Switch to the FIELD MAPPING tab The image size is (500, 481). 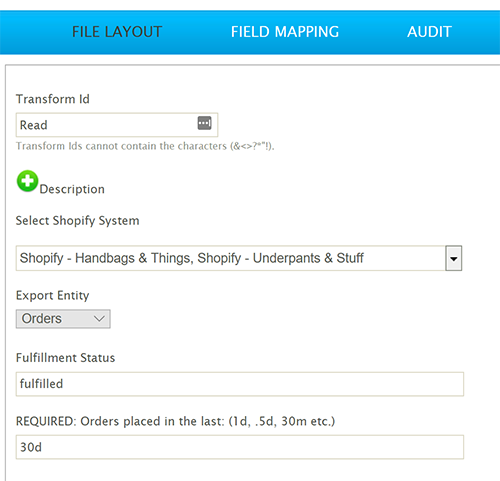pyautogui.click(x=285, y=32)
